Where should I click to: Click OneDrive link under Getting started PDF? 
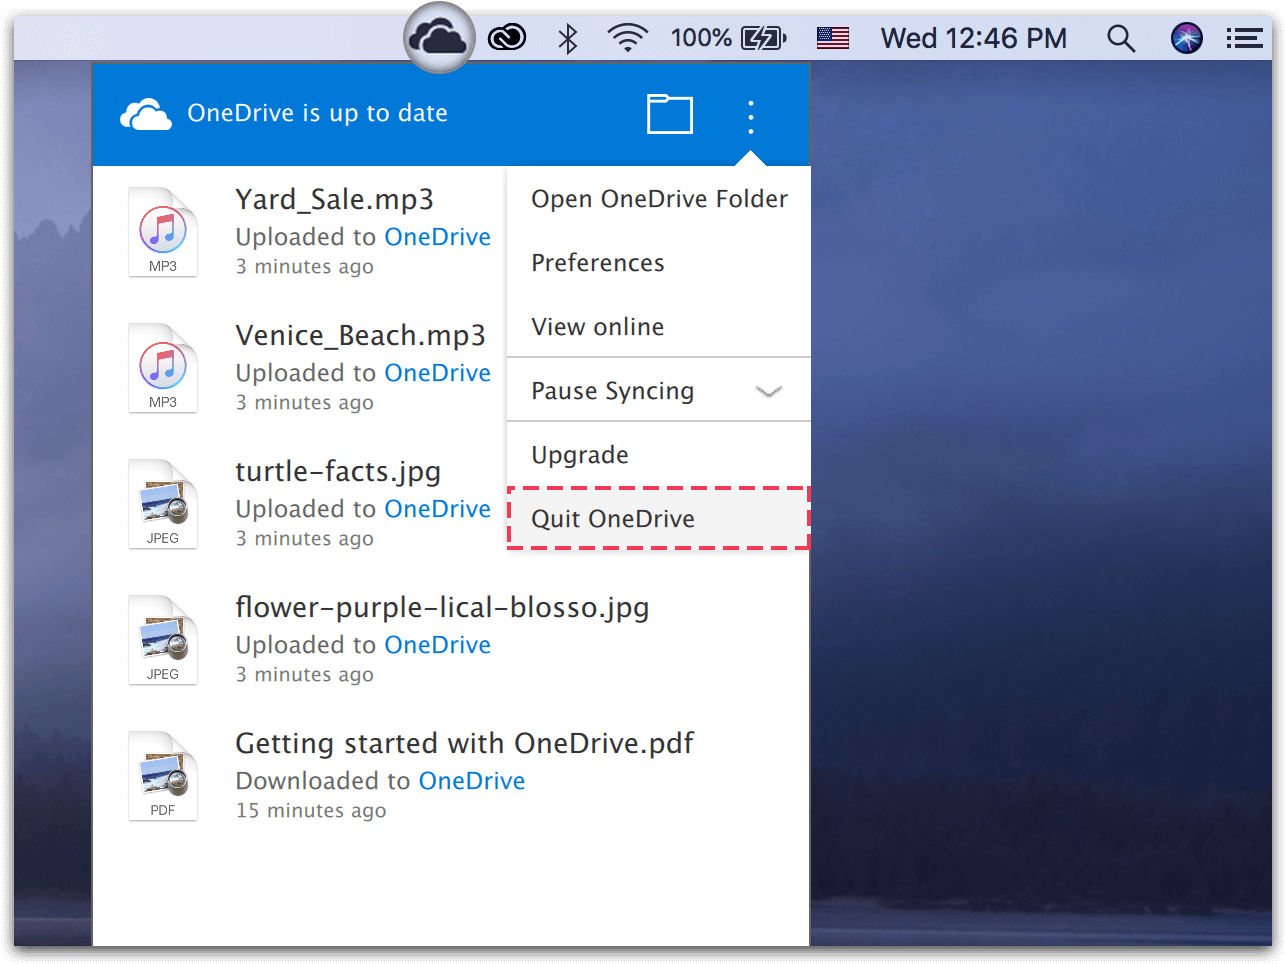click(x=472, y=781)
